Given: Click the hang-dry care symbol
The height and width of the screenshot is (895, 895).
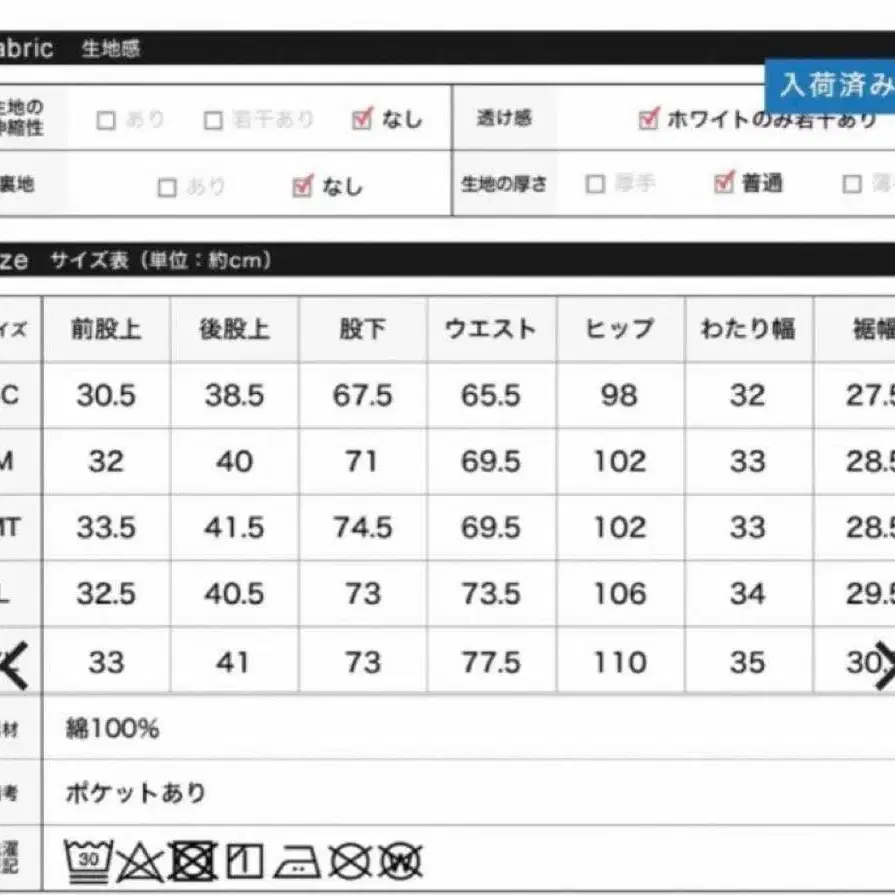Looking at the screenshot, I should click(244, 858).
